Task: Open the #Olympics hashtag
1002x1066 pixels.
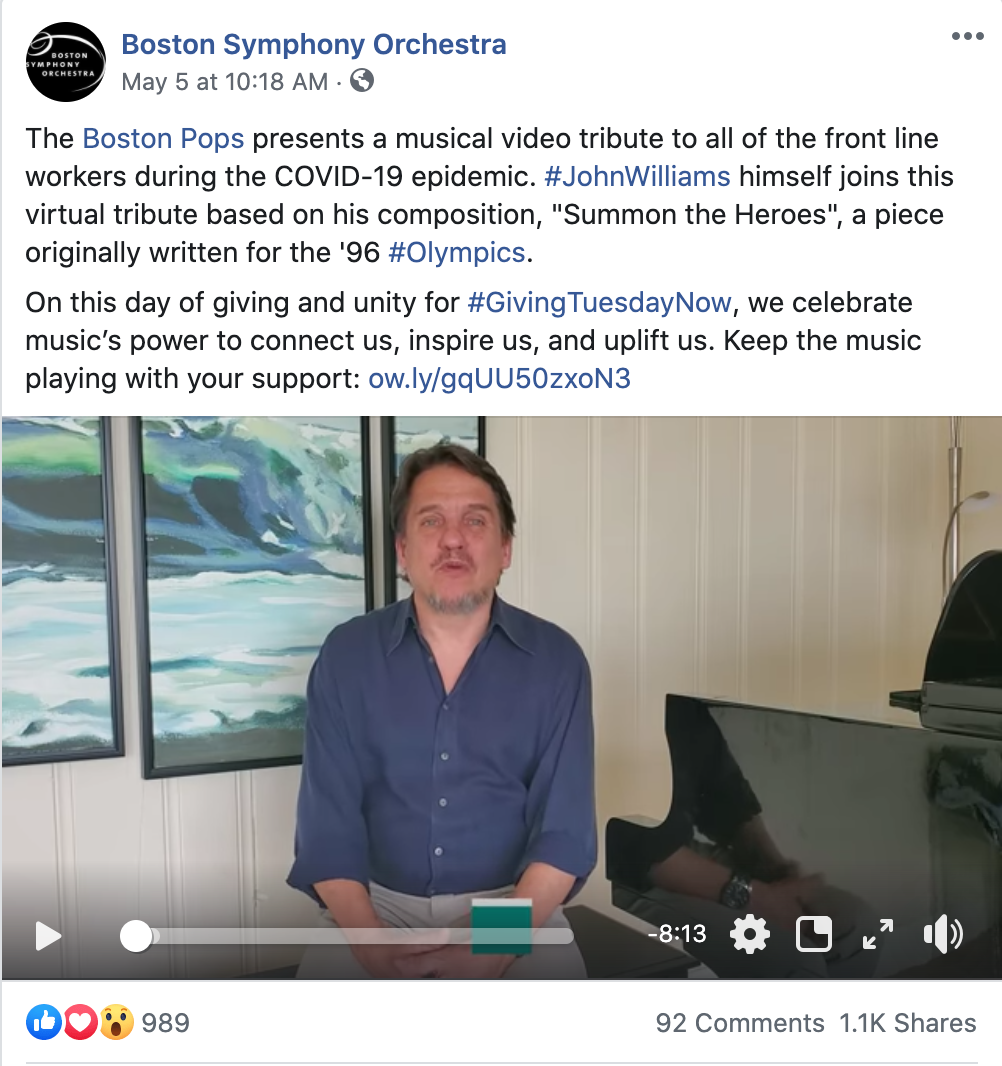Action: pos(456,253)
